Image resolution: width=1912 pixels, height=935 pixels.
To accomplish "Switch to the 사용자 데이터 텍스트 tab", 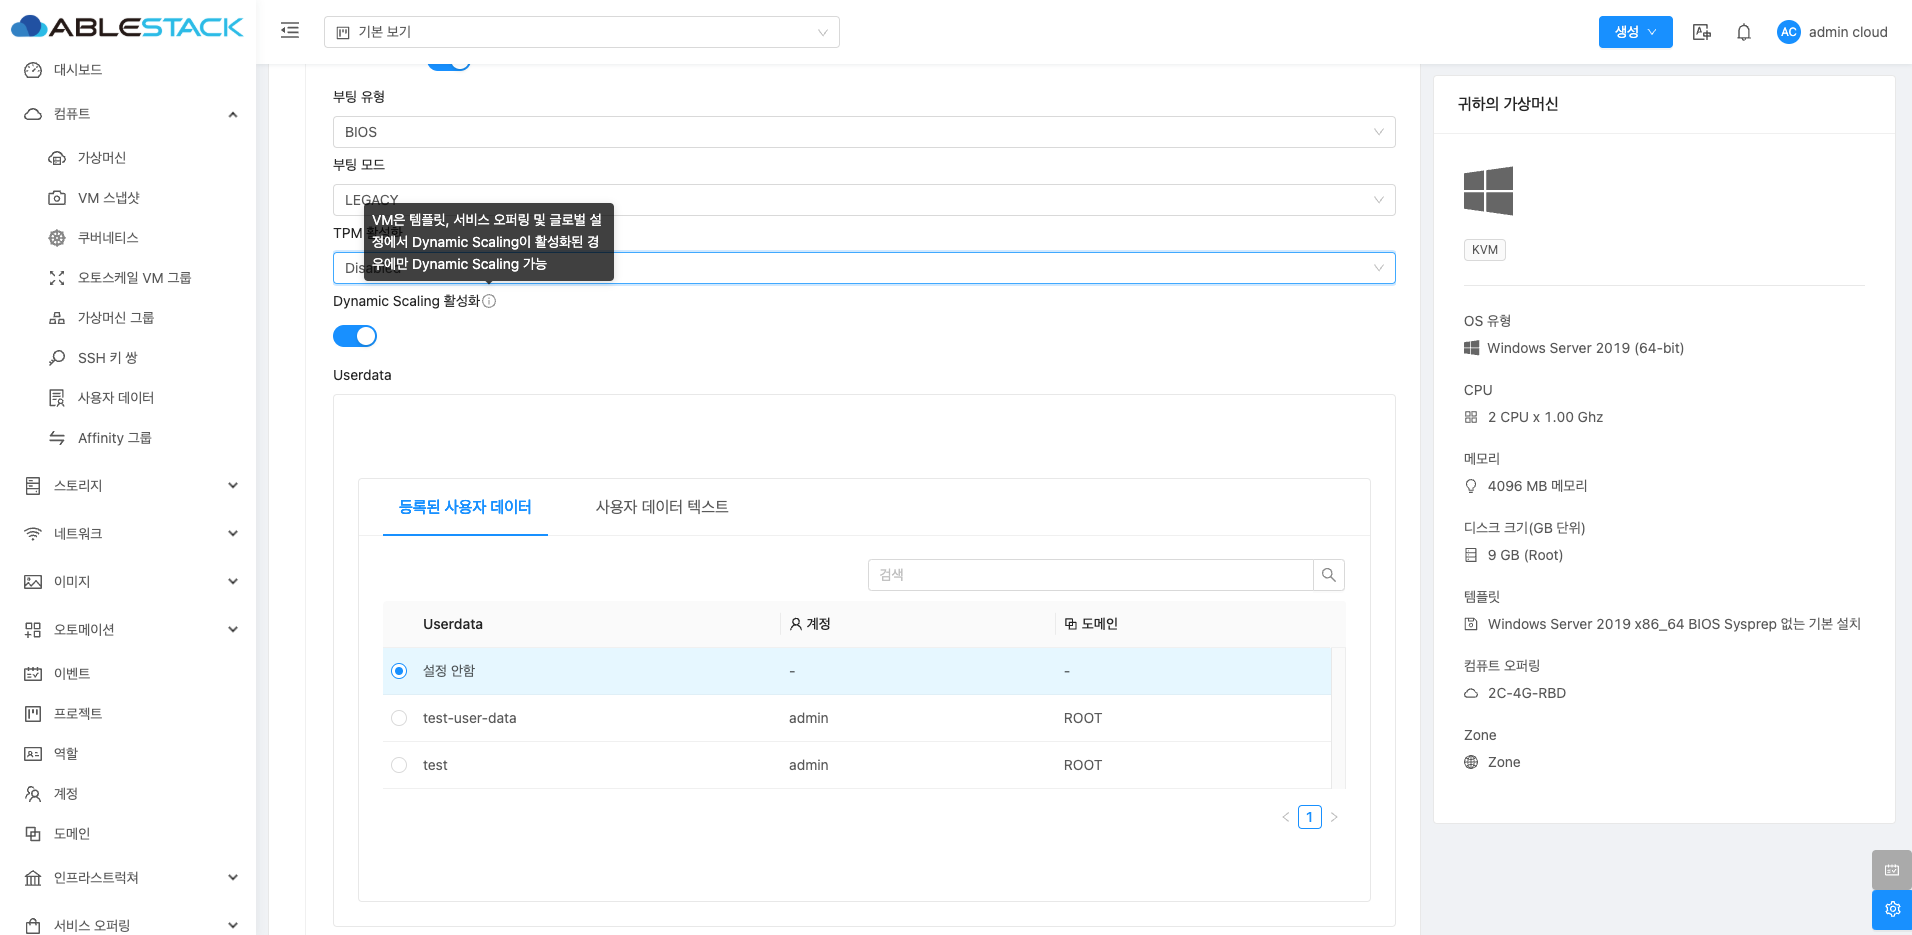I will tap(661, 507).
